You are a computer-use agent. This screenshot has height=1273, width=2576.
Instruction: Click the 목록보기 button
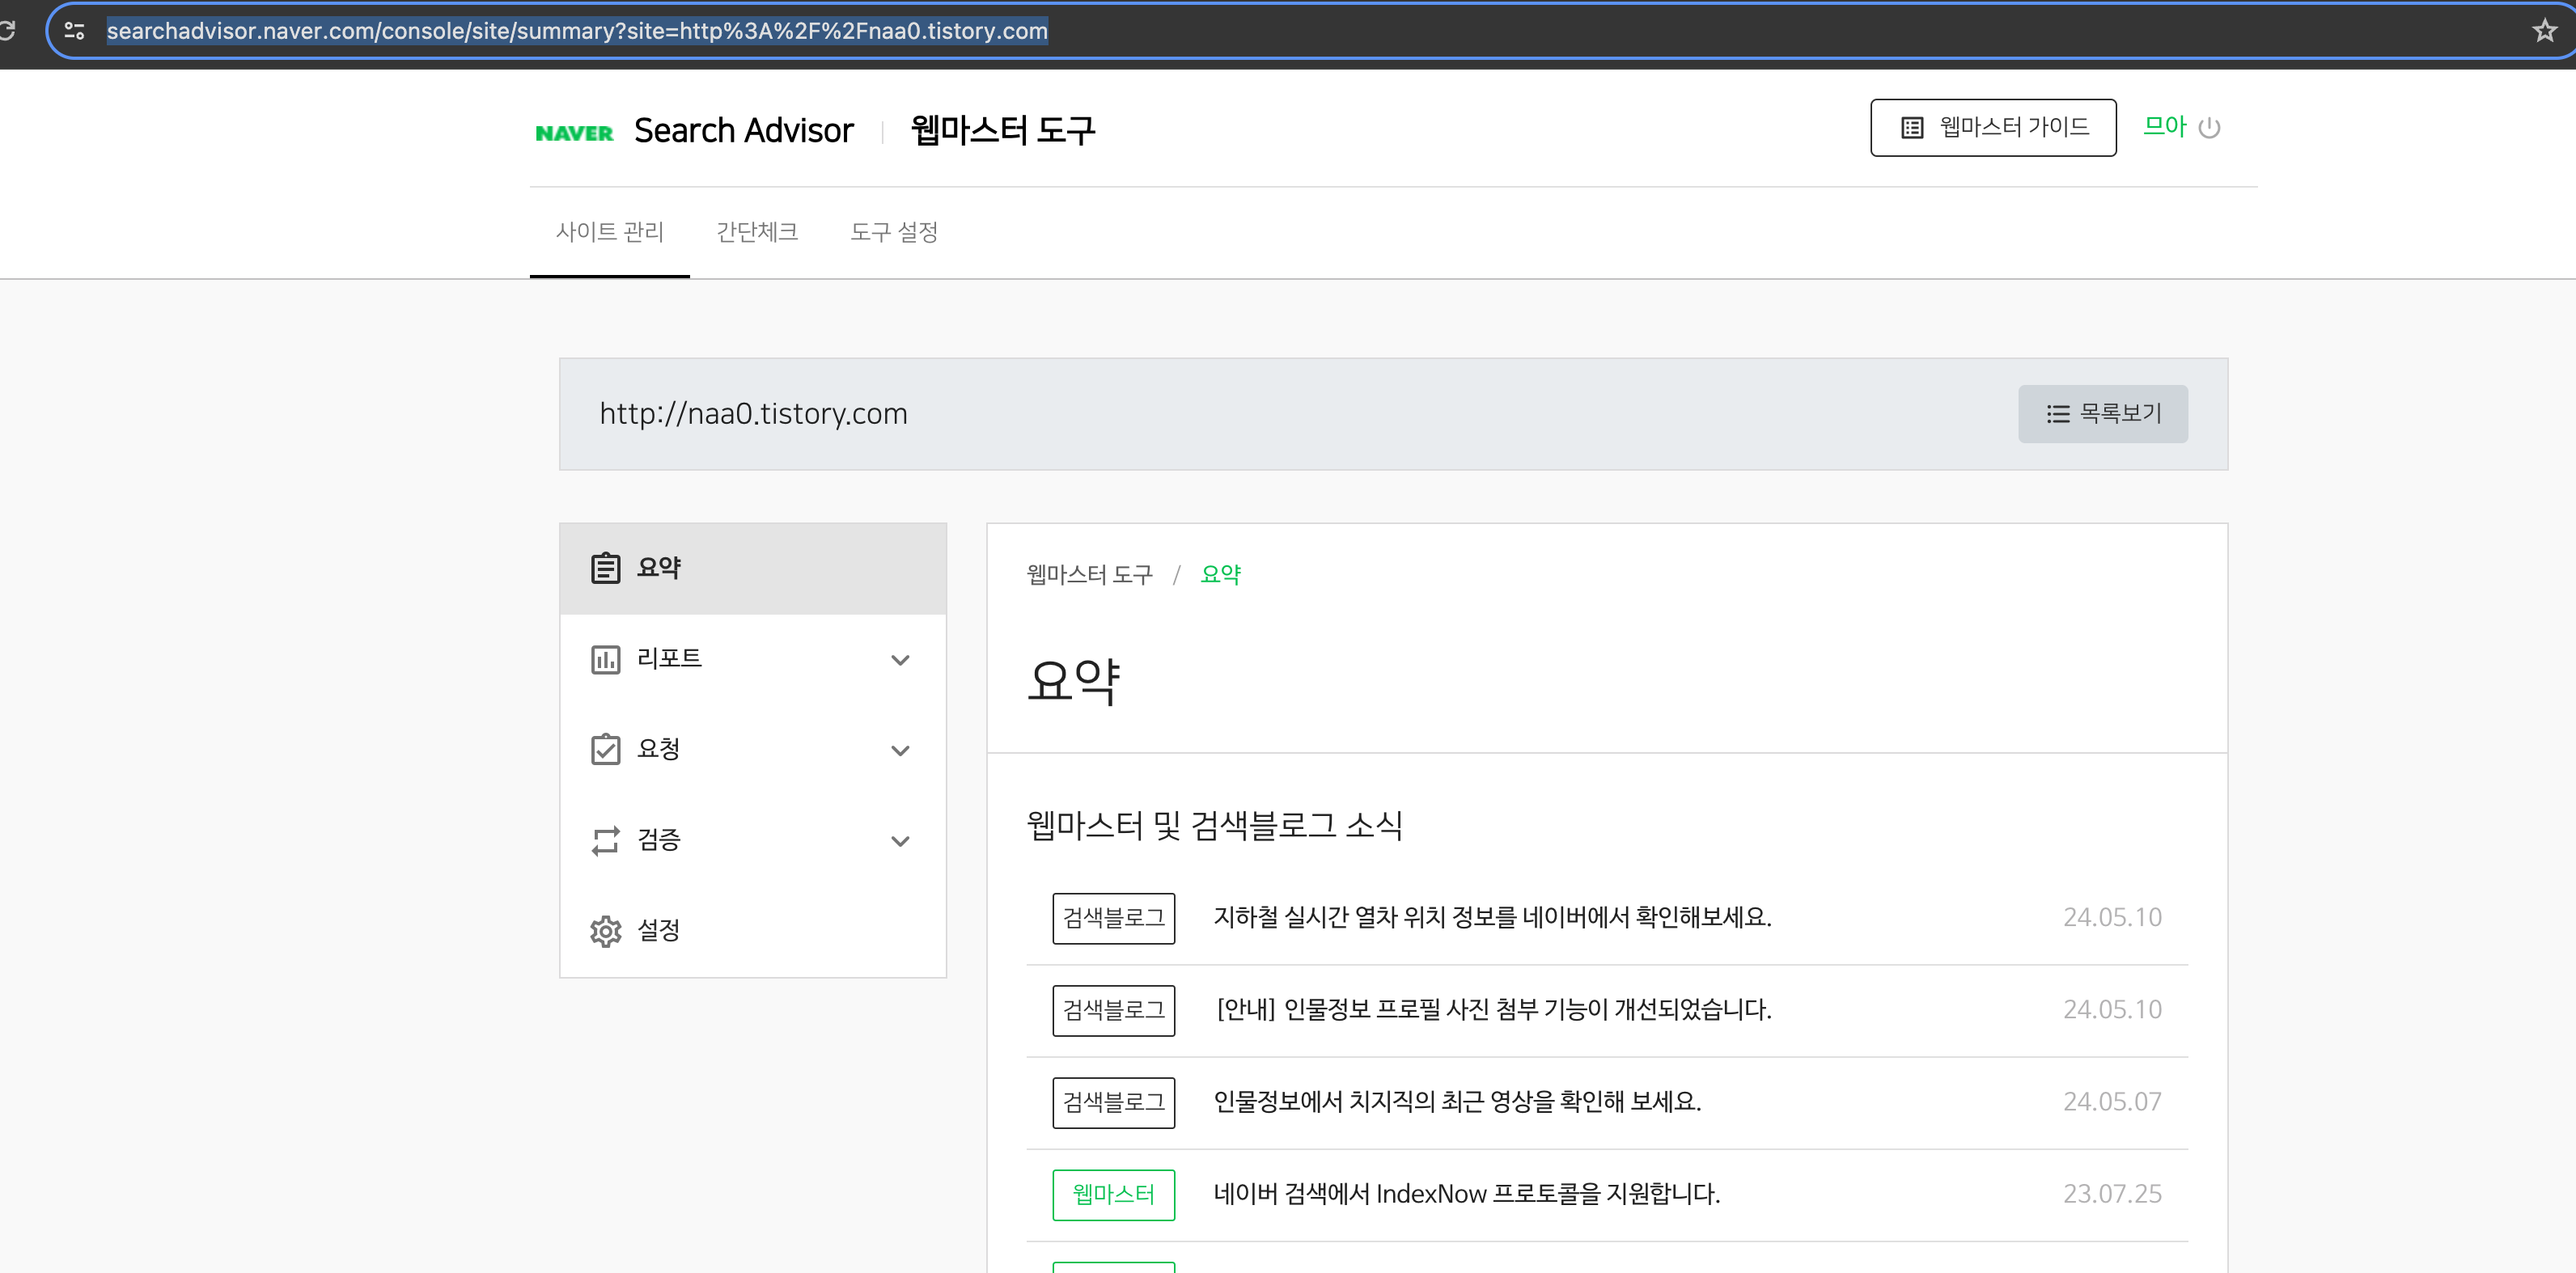click(x=2102, y=414)
